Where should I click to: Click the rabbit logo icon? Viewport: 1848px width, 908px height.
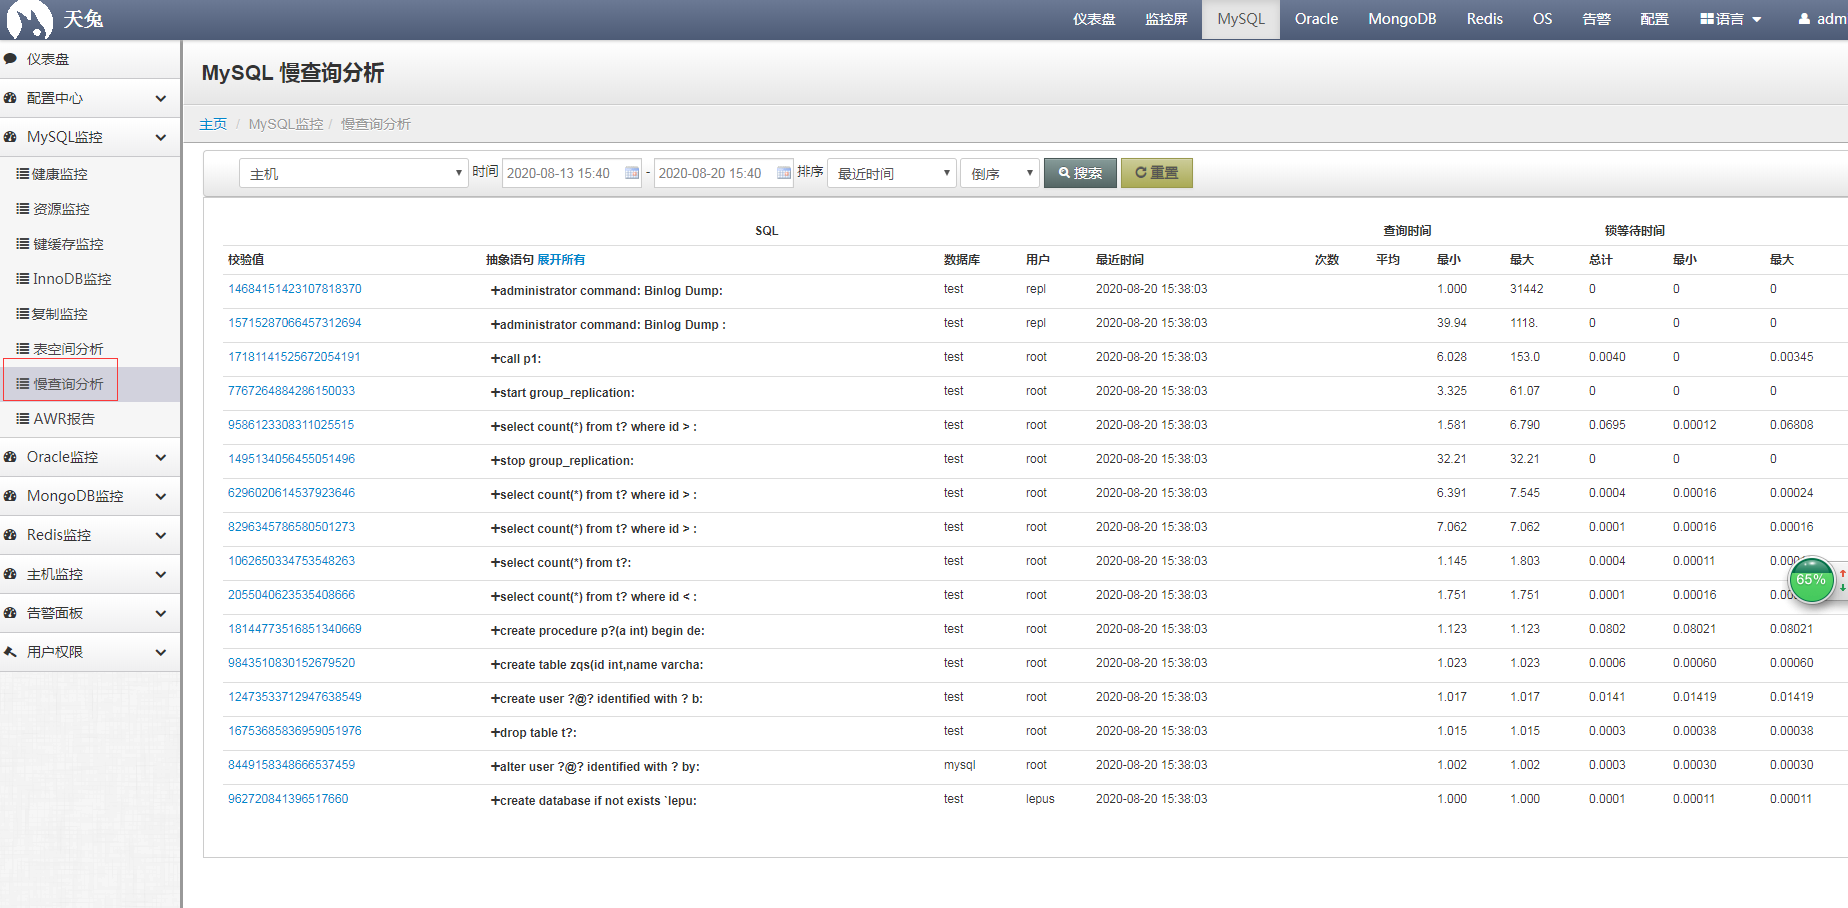30,19
